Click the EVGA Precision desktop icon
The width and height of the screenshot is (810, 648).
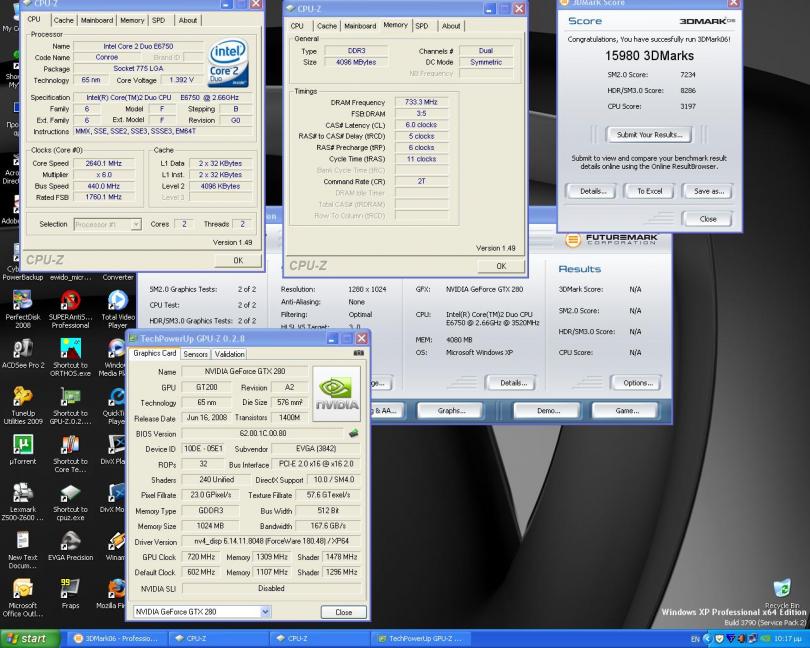(x=70, y=546)
